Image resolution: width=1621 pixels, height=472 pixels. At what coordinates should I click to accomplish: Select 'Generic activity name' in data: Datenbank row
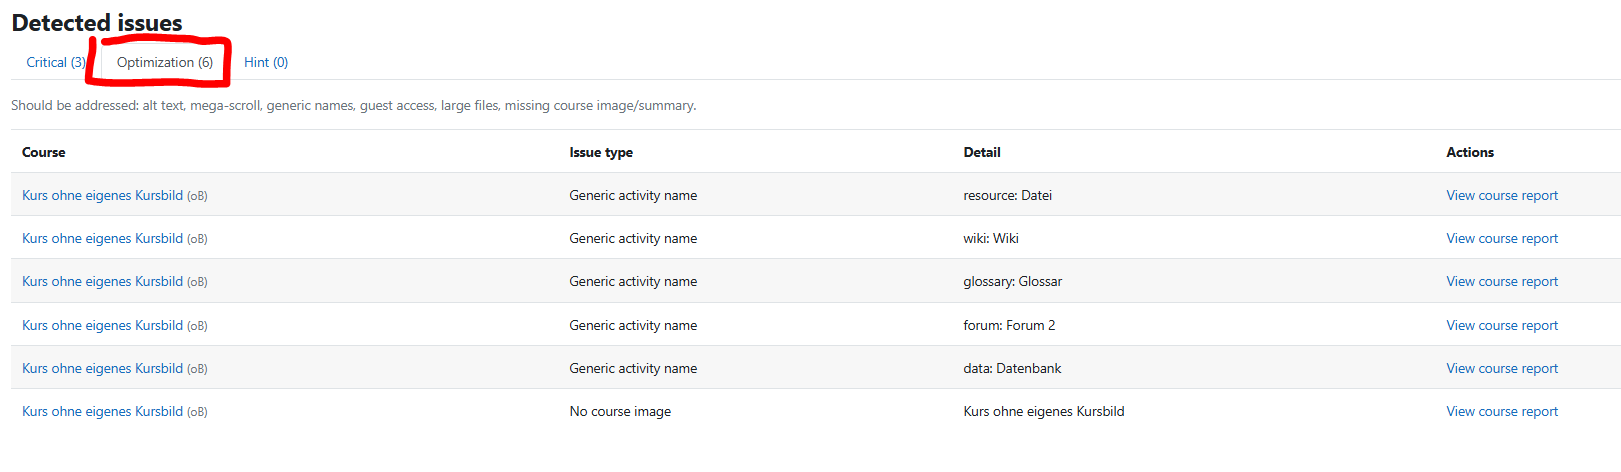(x=633, y=368)
